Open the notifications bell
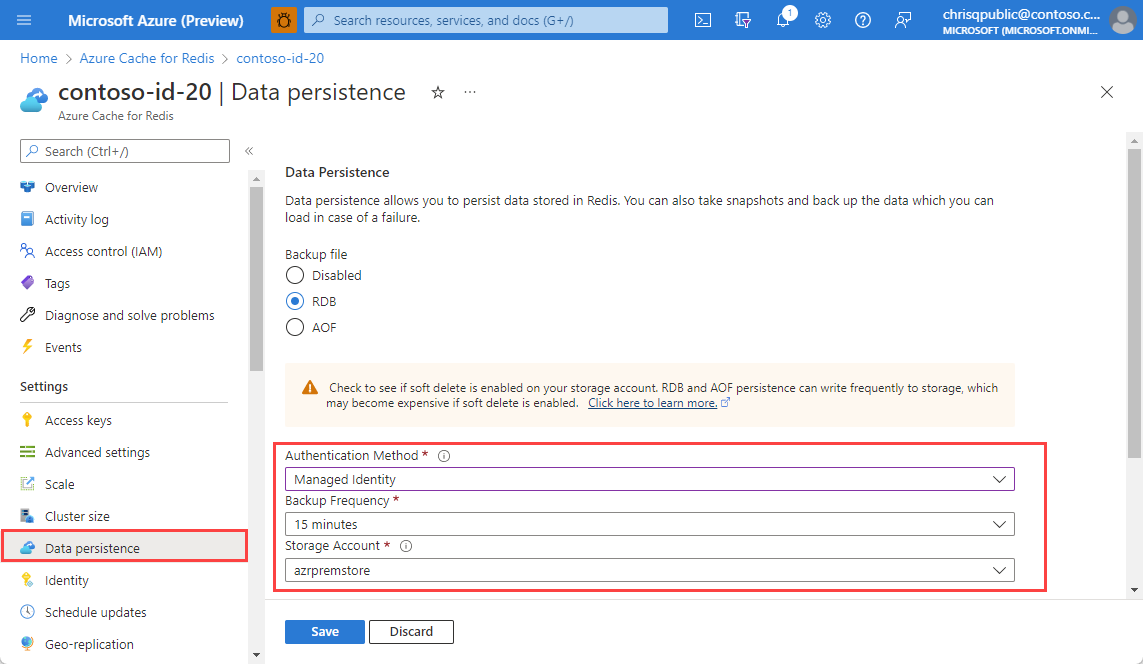This screenshot has width=1143, height=664. point(783,20)
